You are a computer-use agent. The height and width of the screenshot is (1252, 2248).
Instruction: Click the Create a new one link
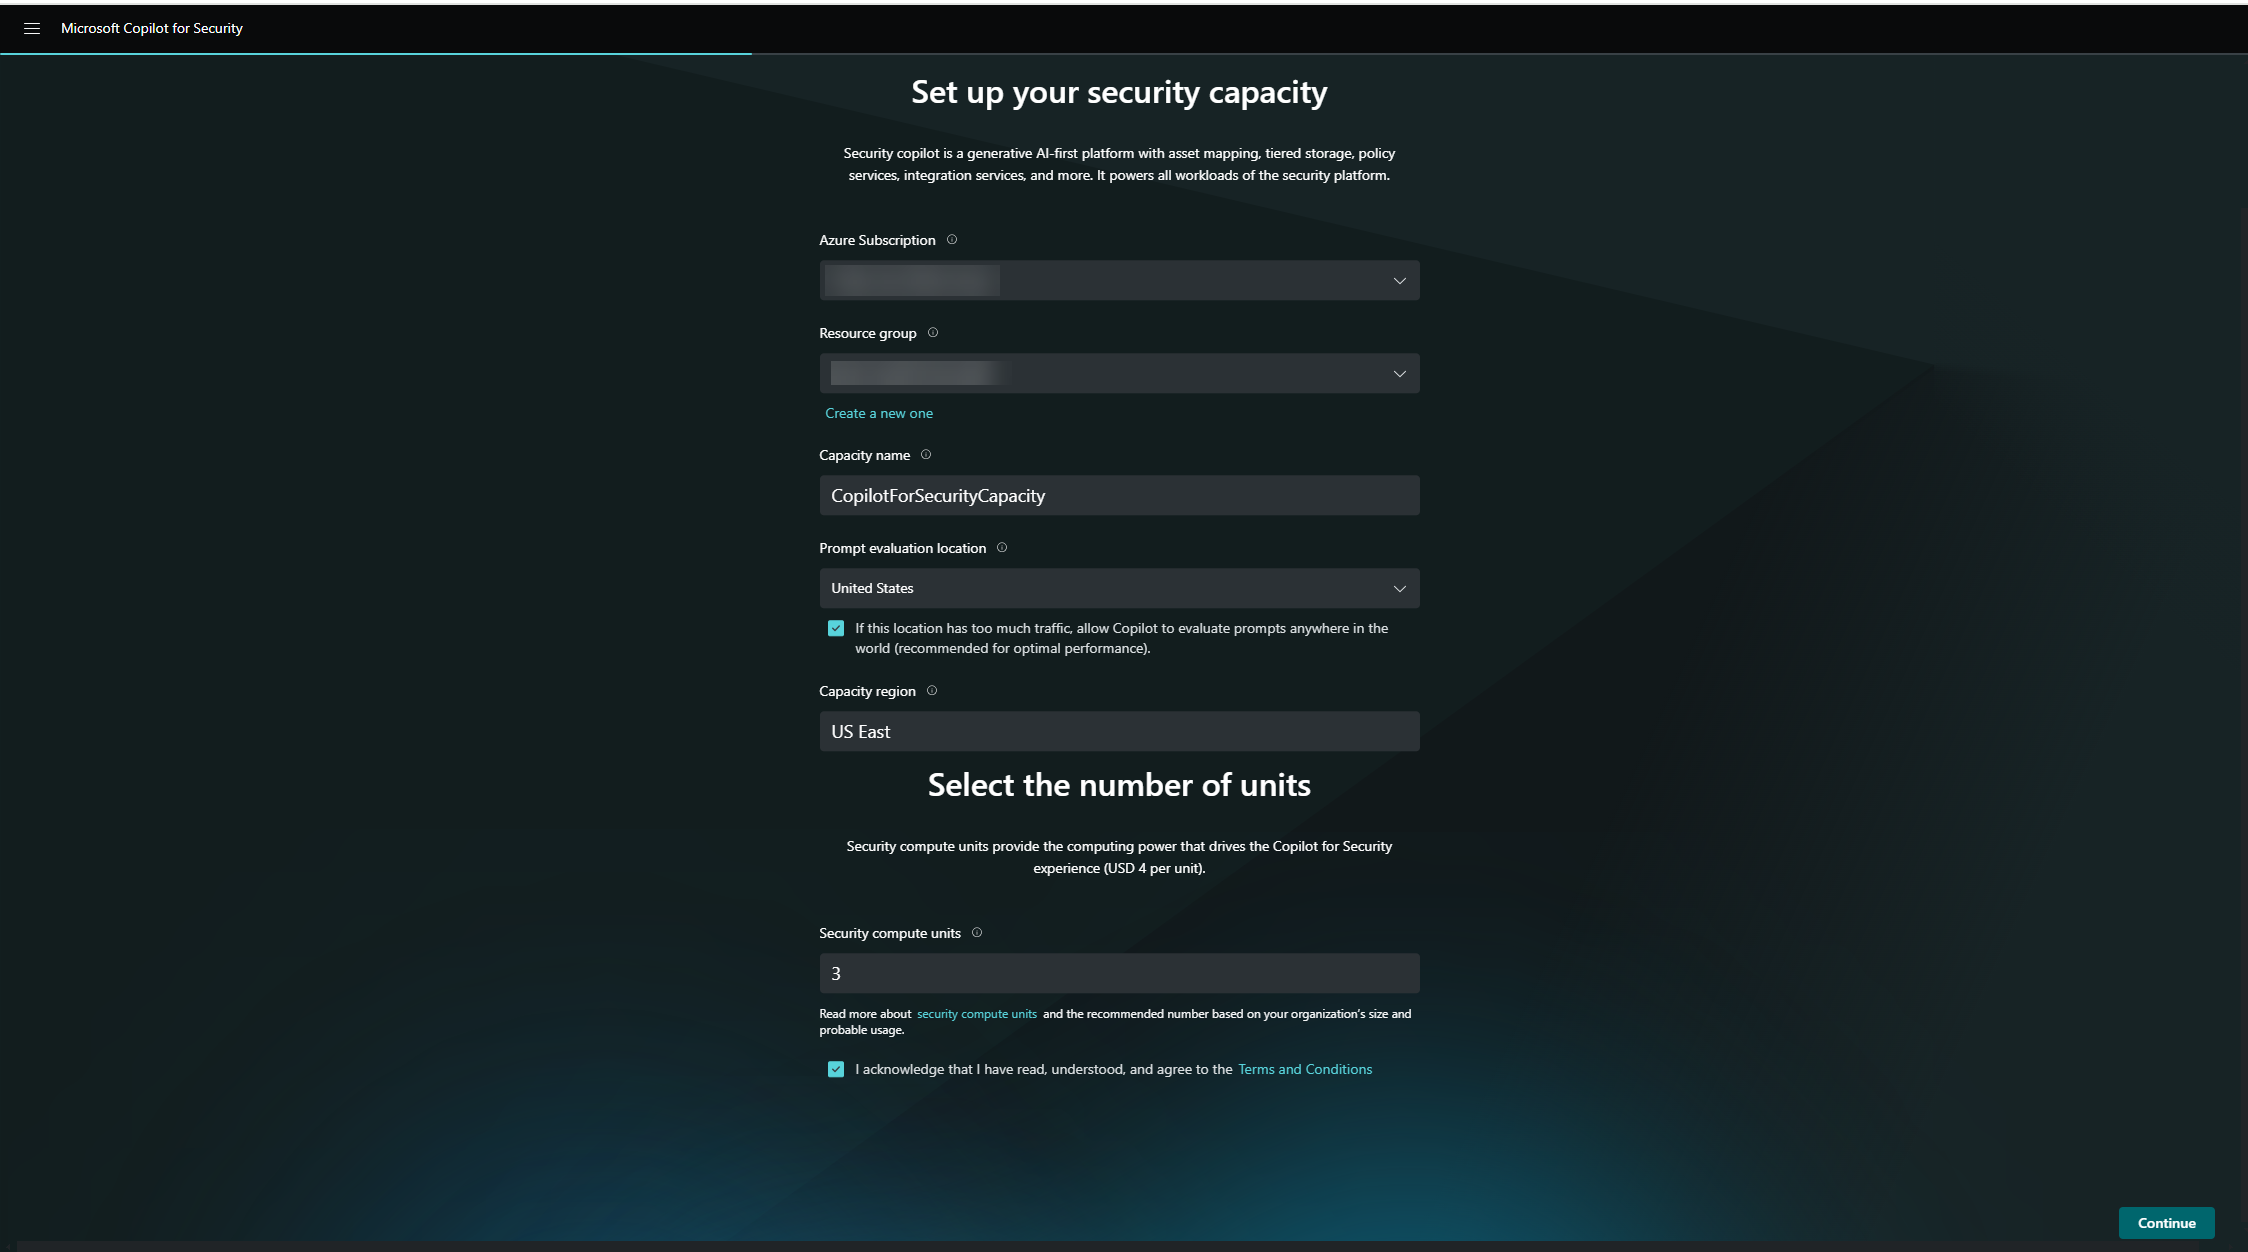[879, 413]
